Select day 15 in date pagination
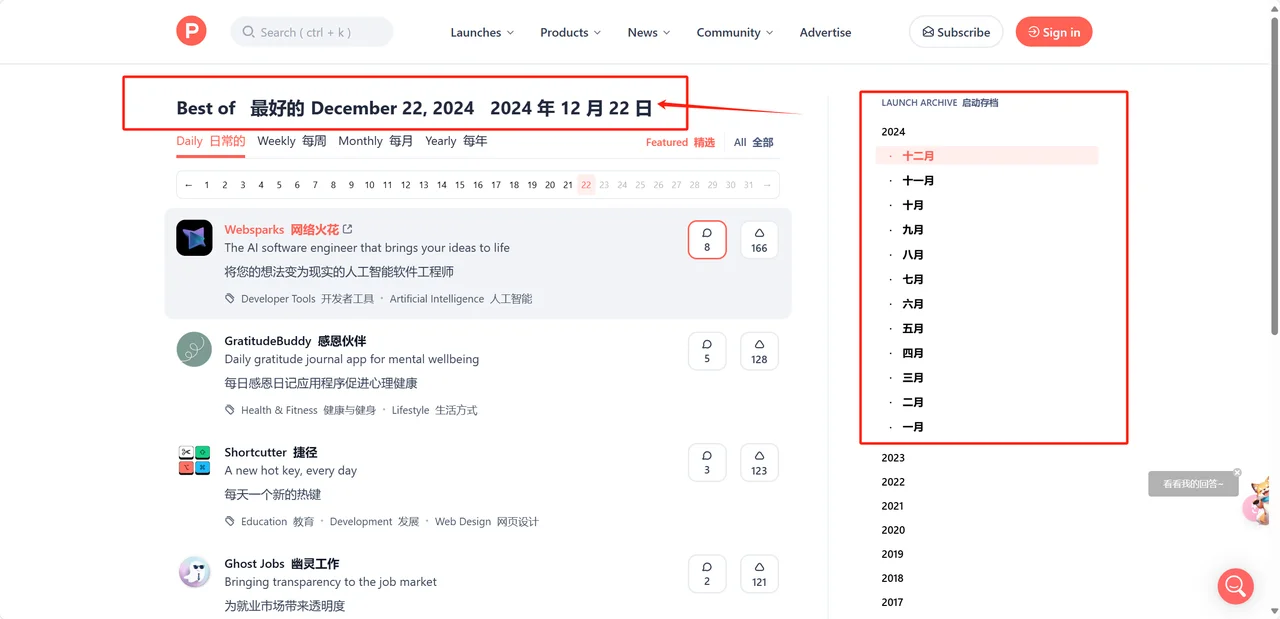The height and width of the screenshot is (619, 1280). point(460,185)
